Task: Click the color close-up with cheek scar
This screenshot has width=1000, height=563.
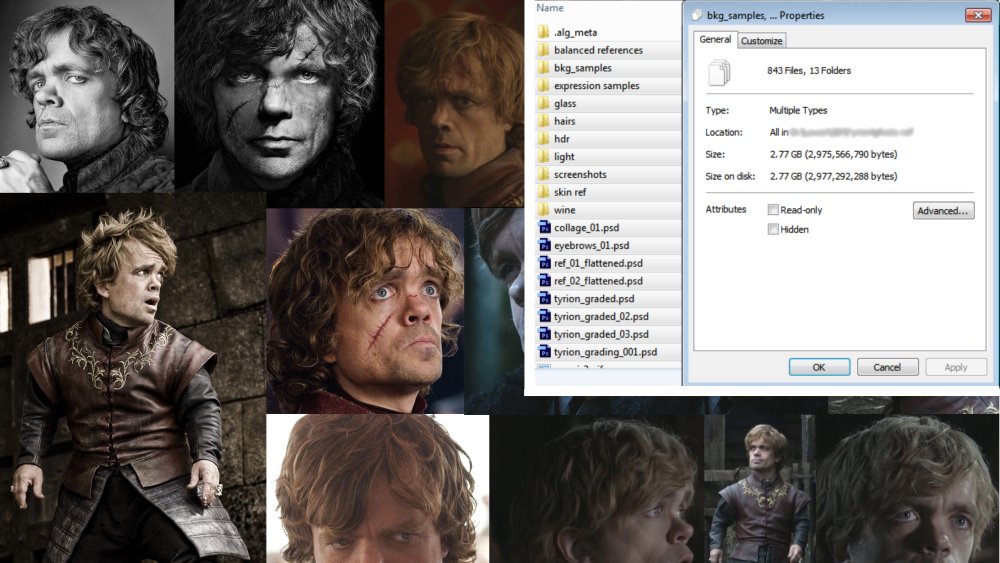Action: (x=365, y=311)
